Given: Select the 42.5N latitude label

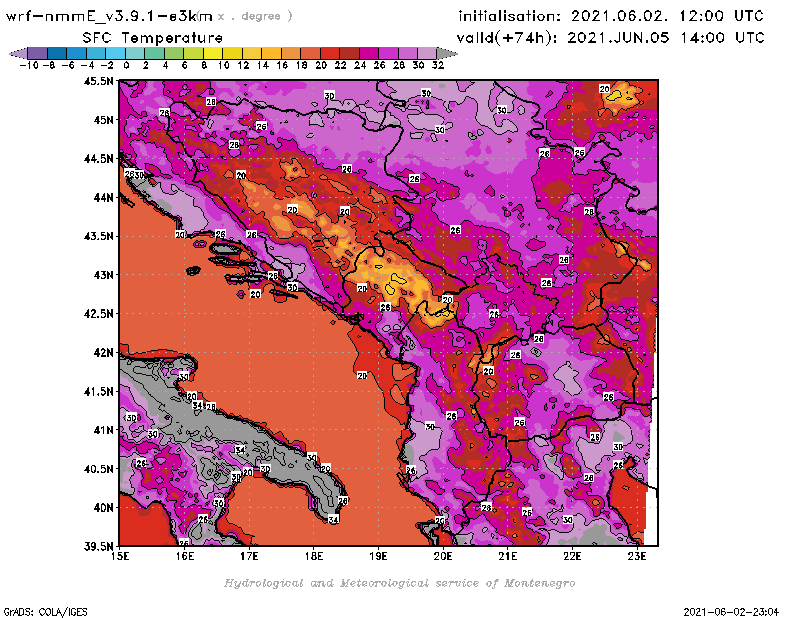Looking at the screenshot, I should (x=98, y=313).
